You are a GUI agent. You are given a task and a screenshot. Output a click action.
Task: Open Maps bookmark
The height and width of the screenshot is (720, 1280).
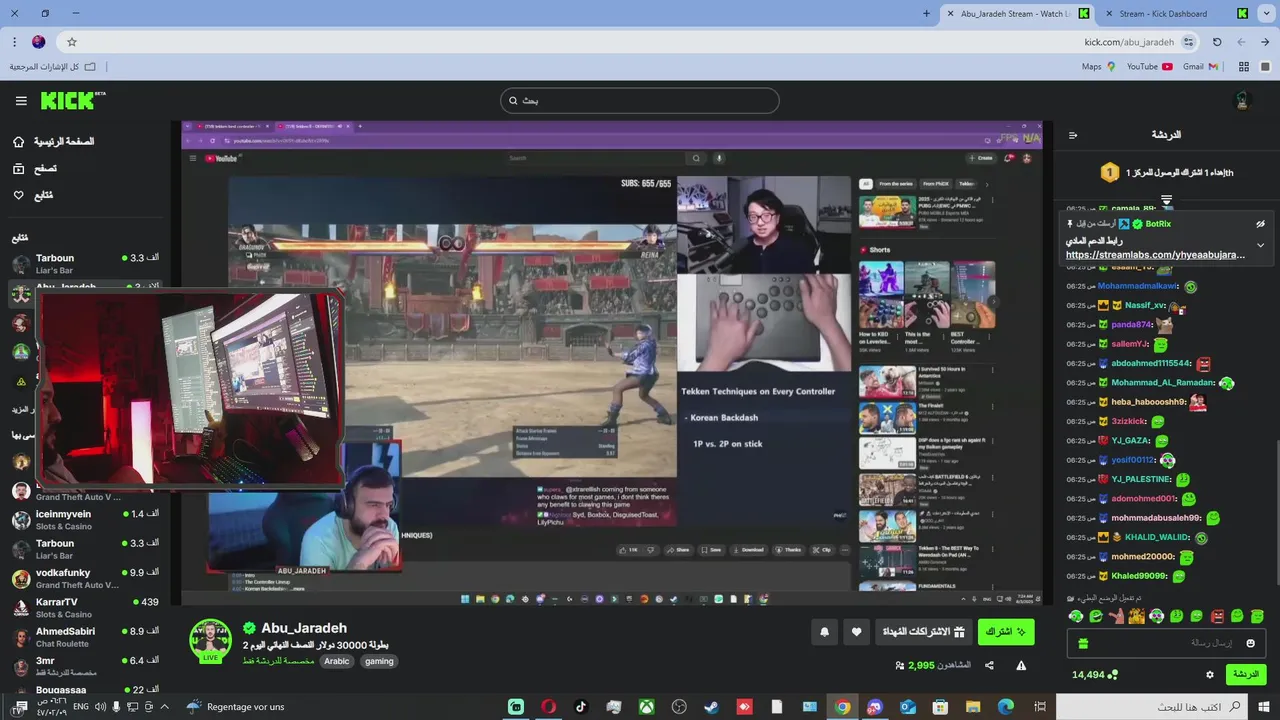1098,66
